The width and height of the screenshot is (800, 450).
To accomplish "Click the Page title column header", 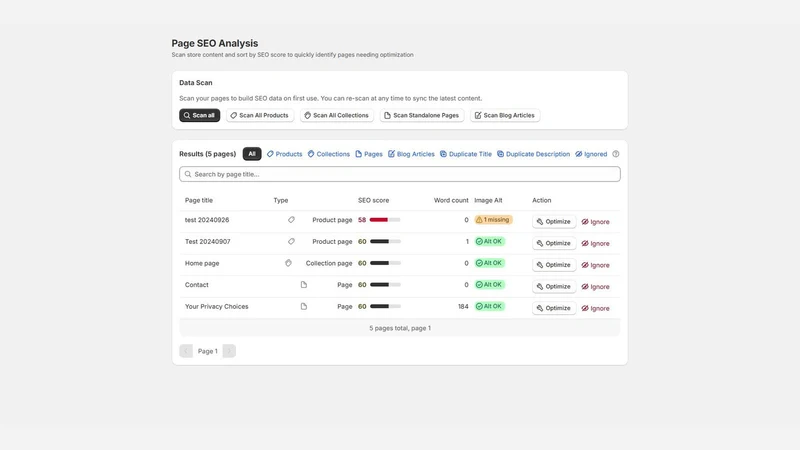I will 199,201.
